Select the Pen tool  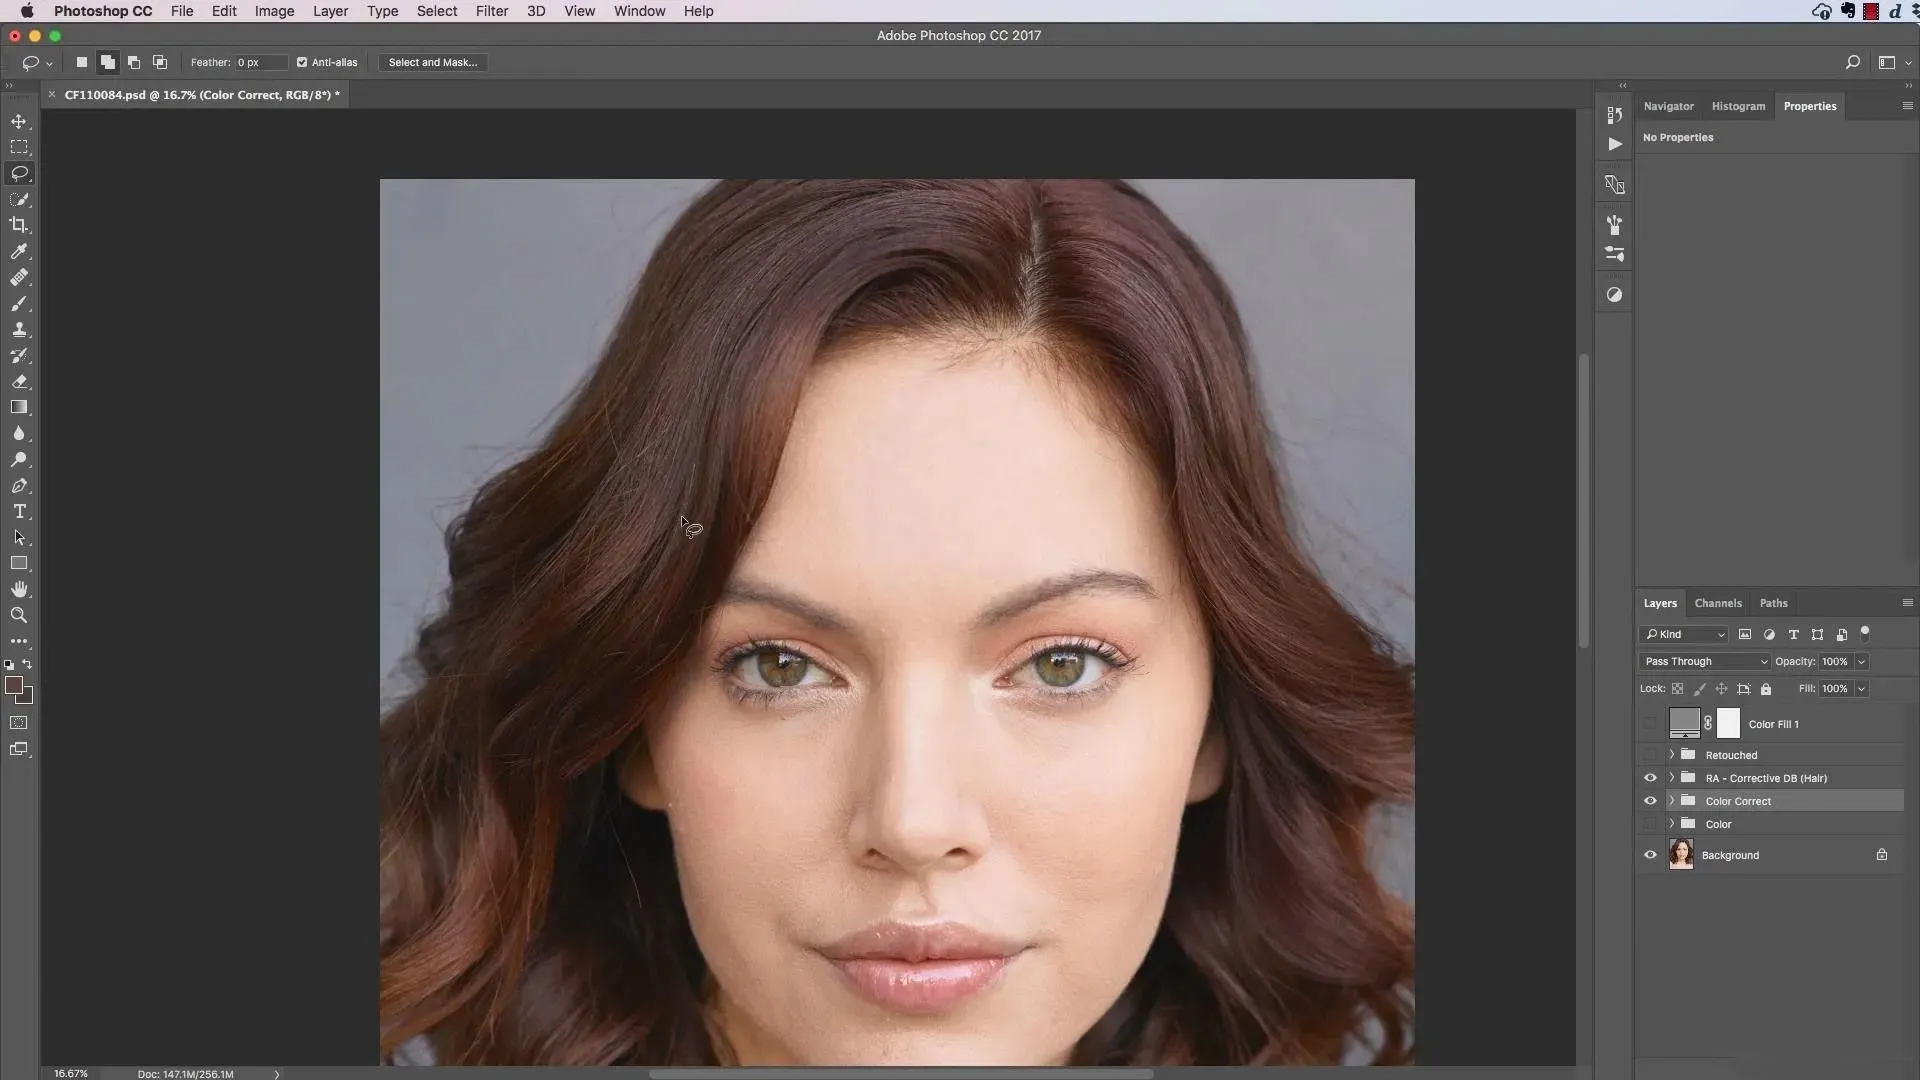19,486
